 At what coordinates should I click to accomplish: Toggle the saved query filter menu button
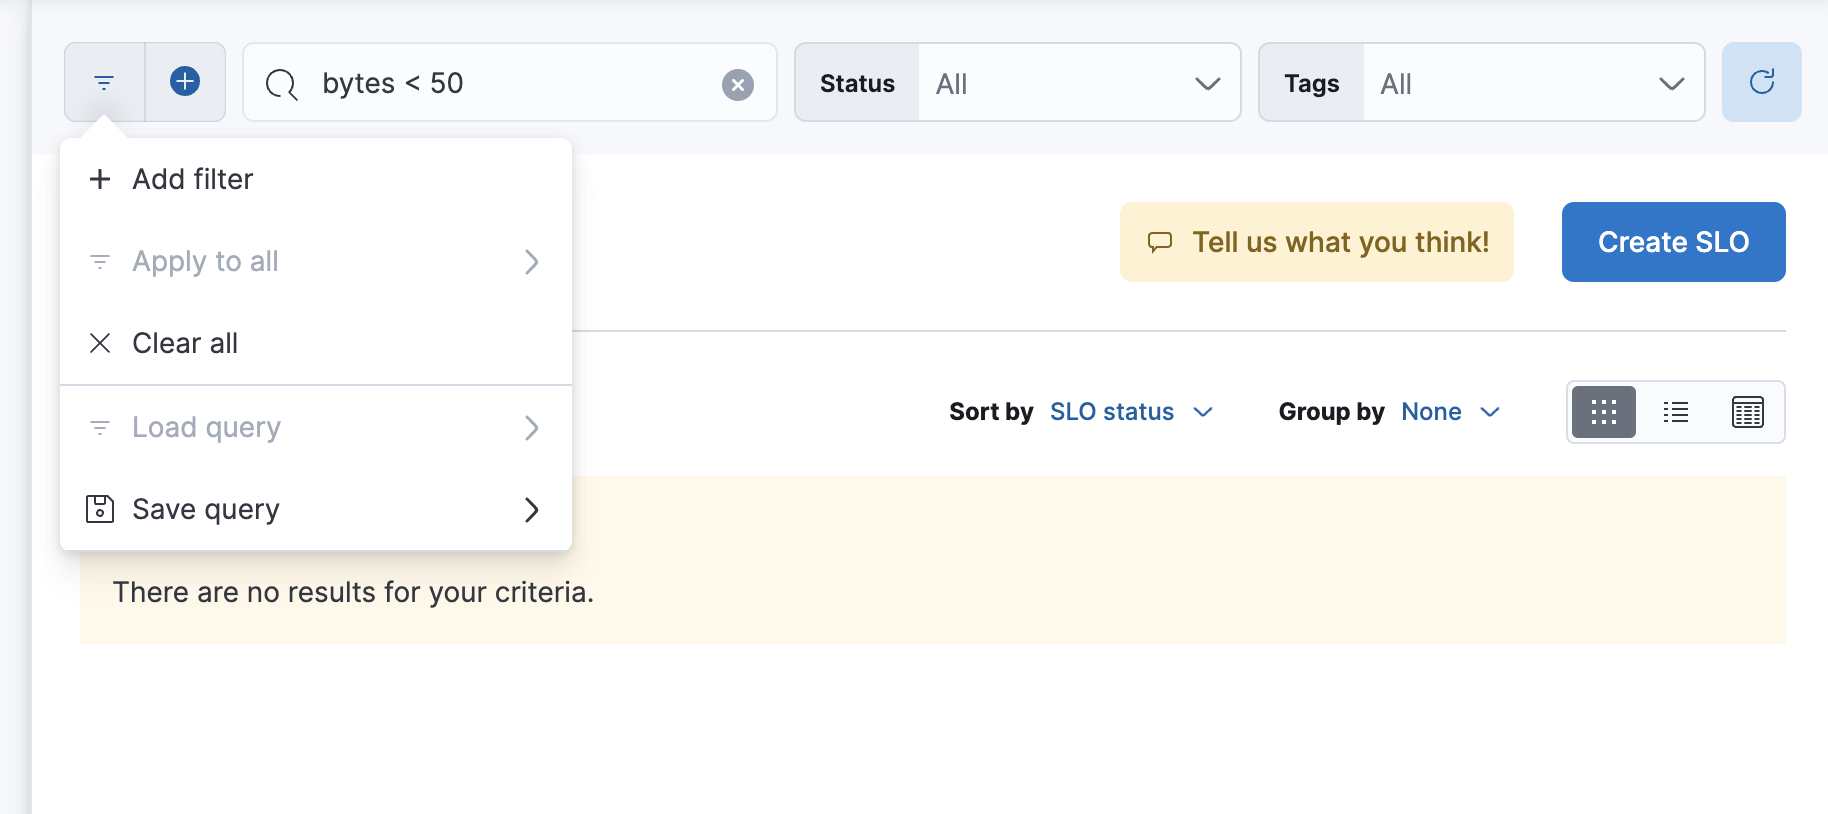[105, 82]
